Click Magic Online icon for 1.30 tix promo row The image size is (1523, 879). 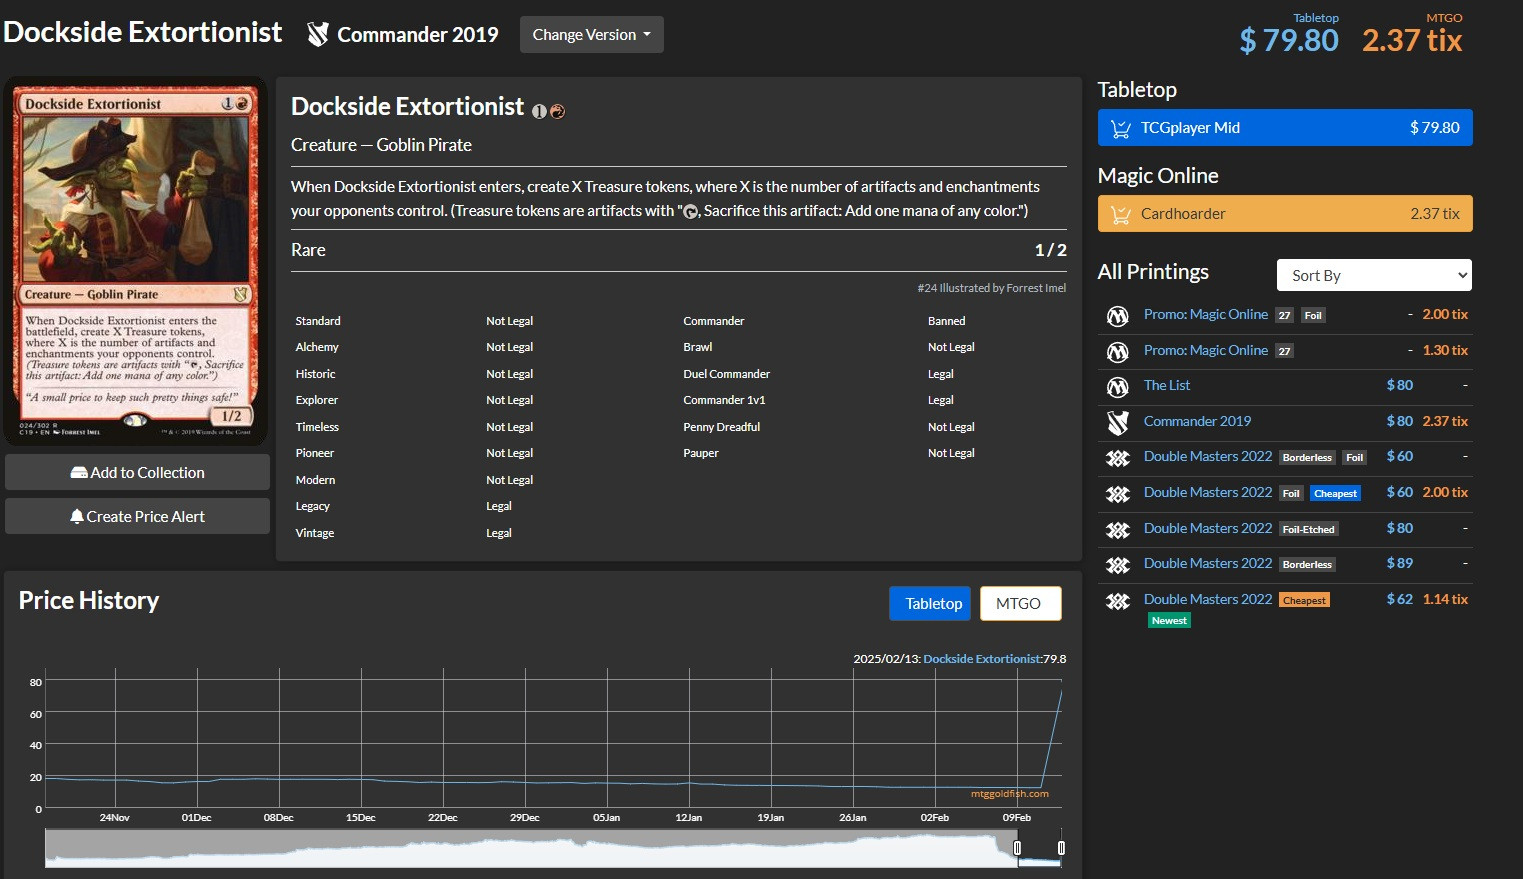pos(1118,352)
